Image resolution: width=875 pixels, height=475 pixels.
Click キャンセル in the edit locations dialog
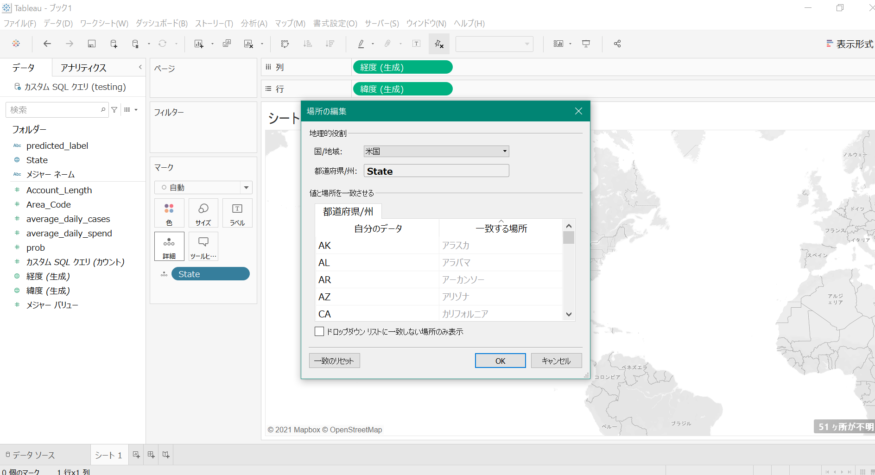[x=556, y=361]
